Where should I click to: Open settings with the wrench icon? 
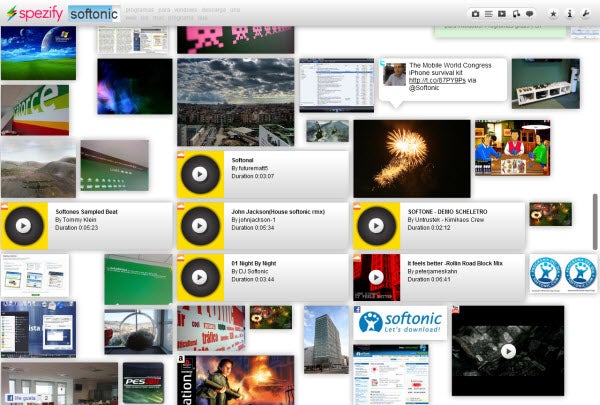tap(586, 14)
